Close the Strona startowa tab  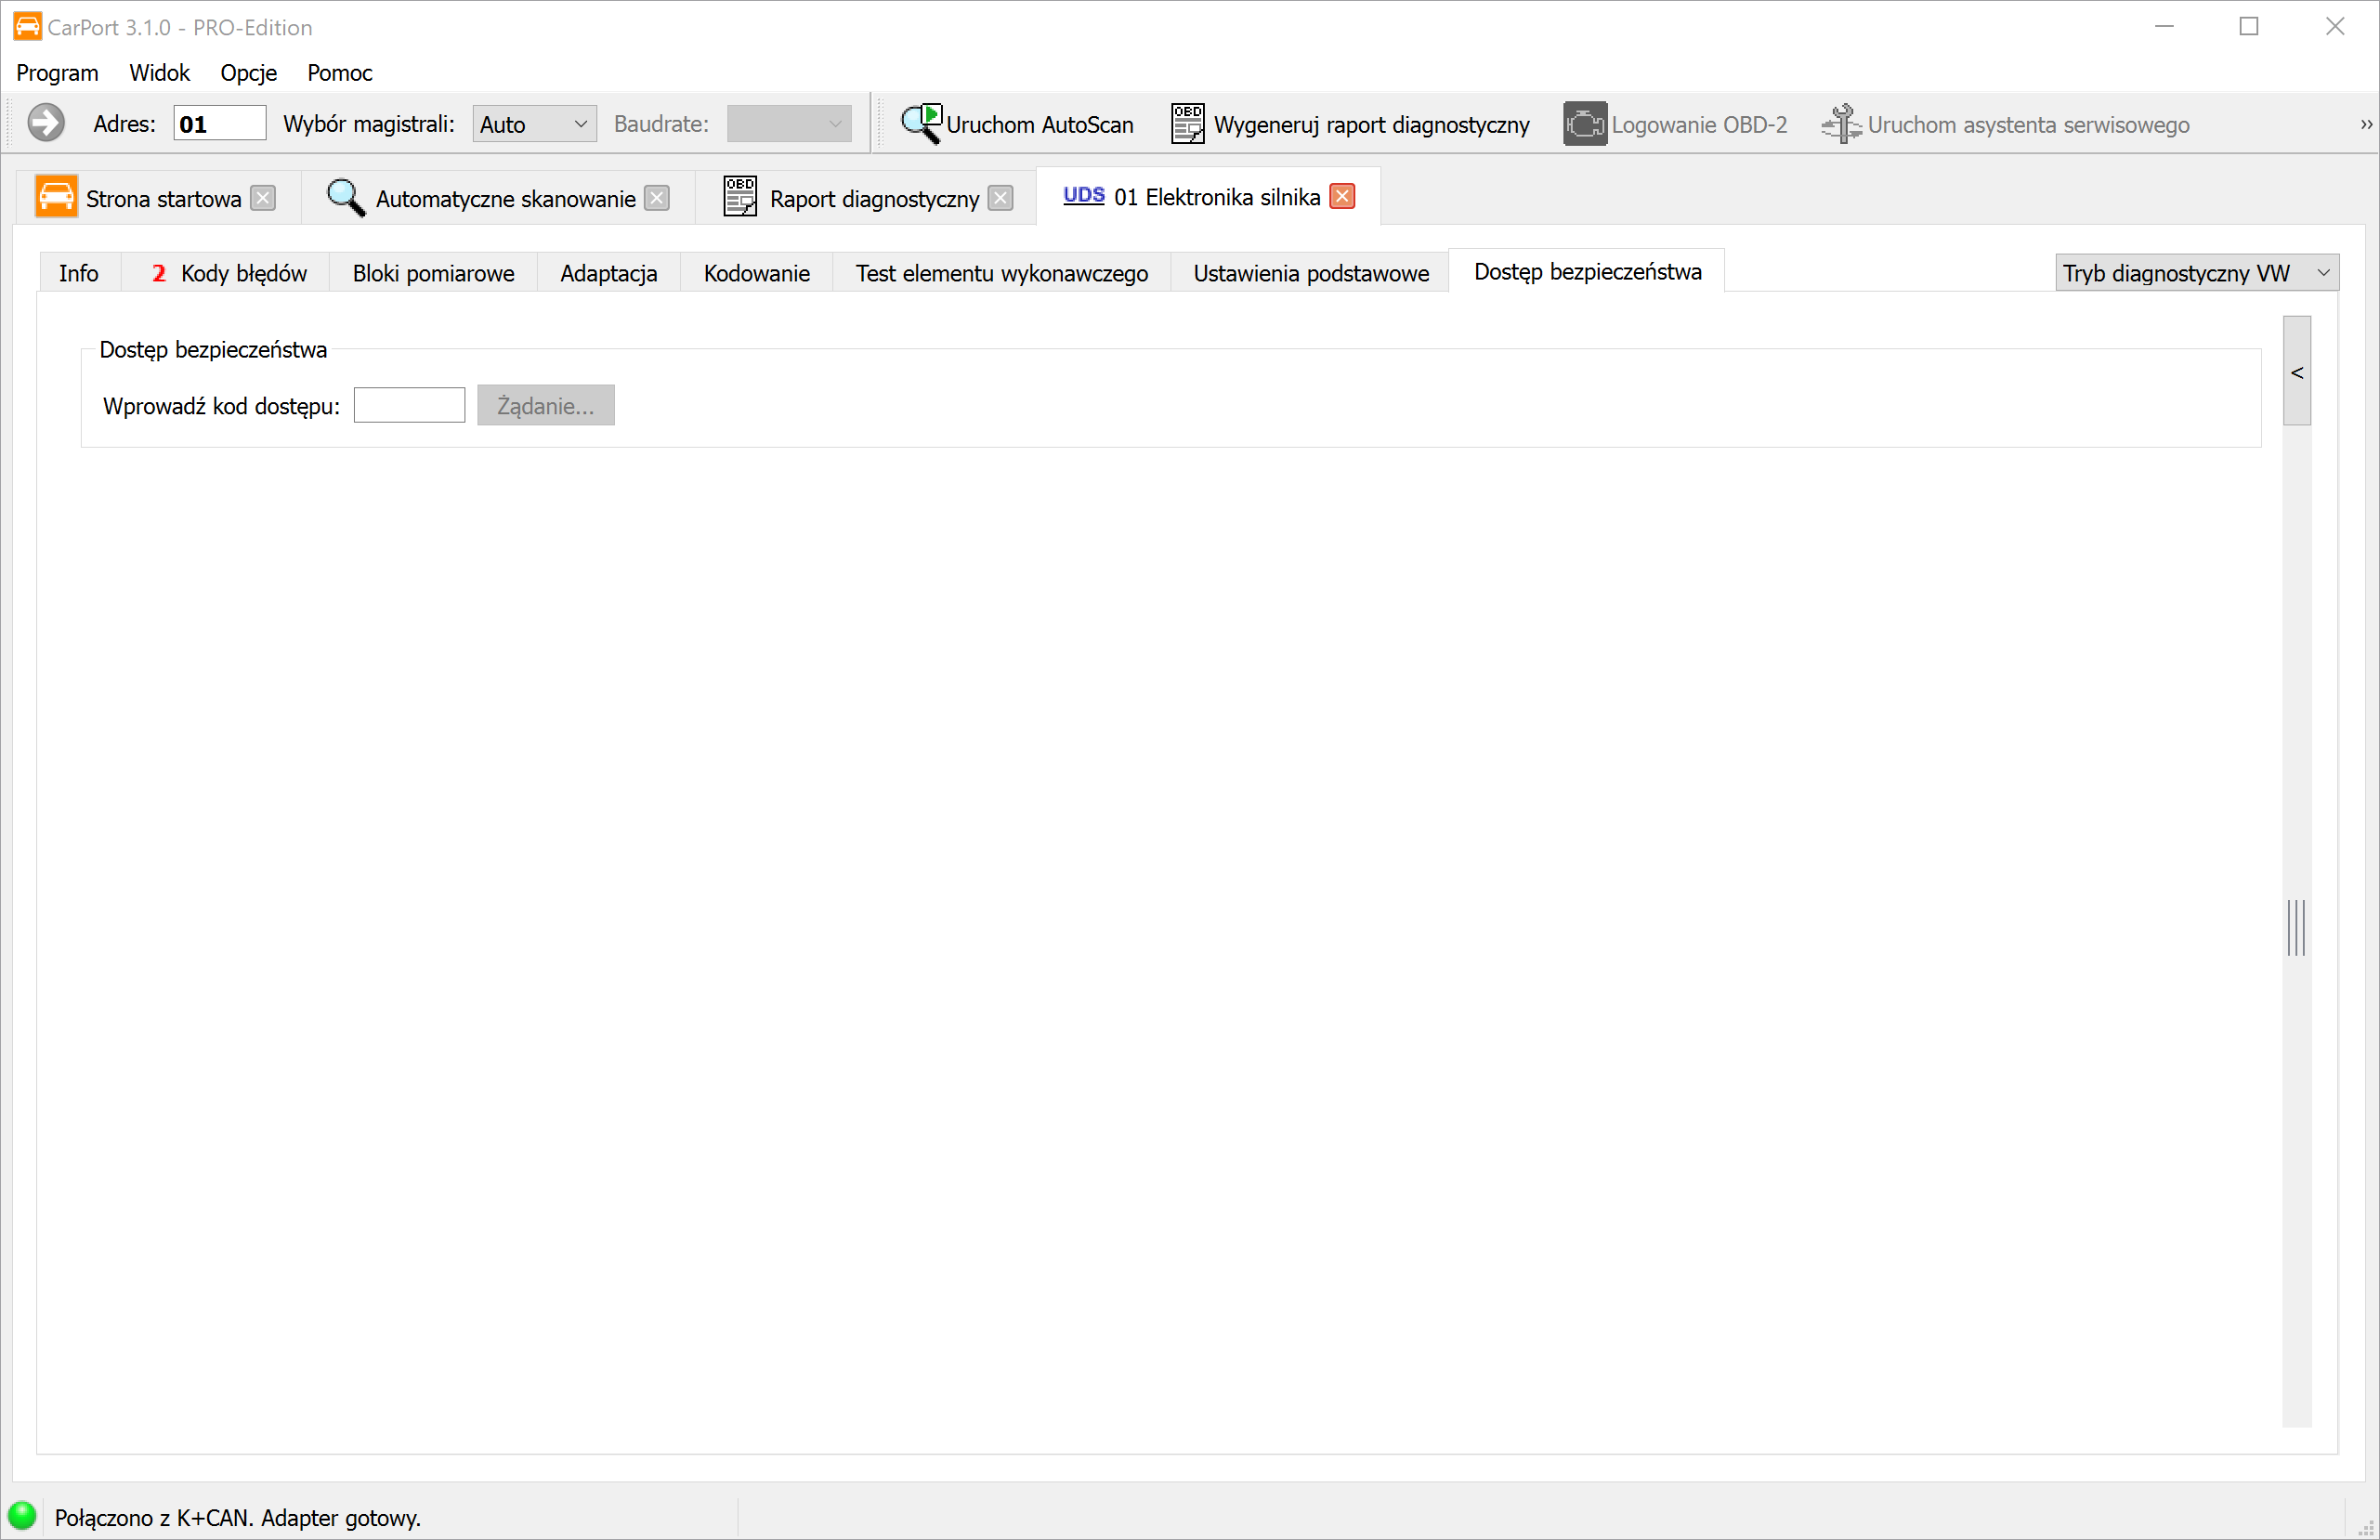click(263, 198)
